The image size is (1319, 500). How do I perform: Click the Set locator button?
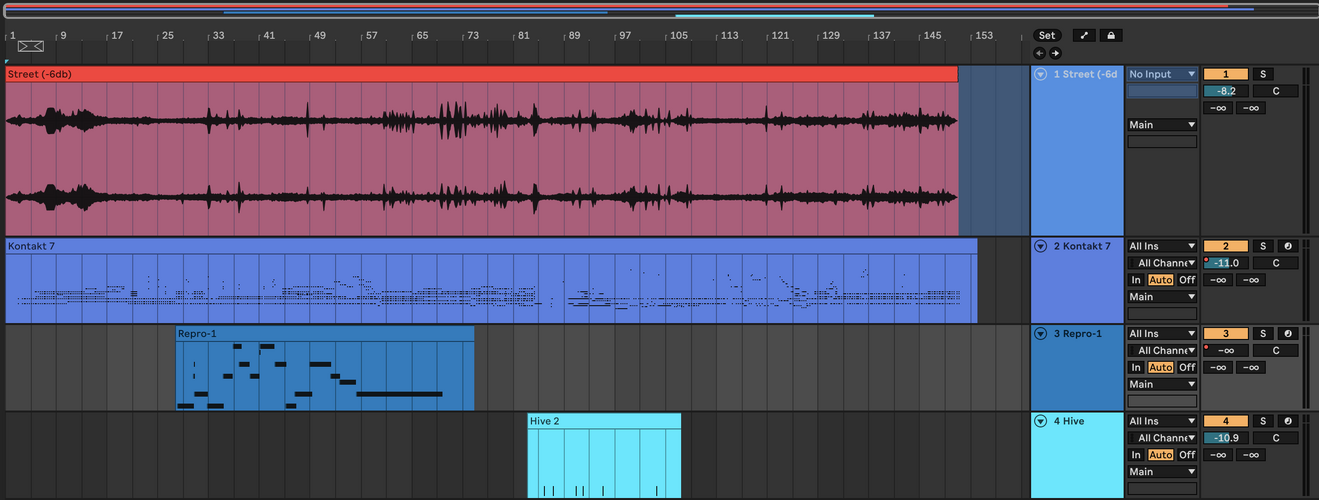tap(1047, 35)
